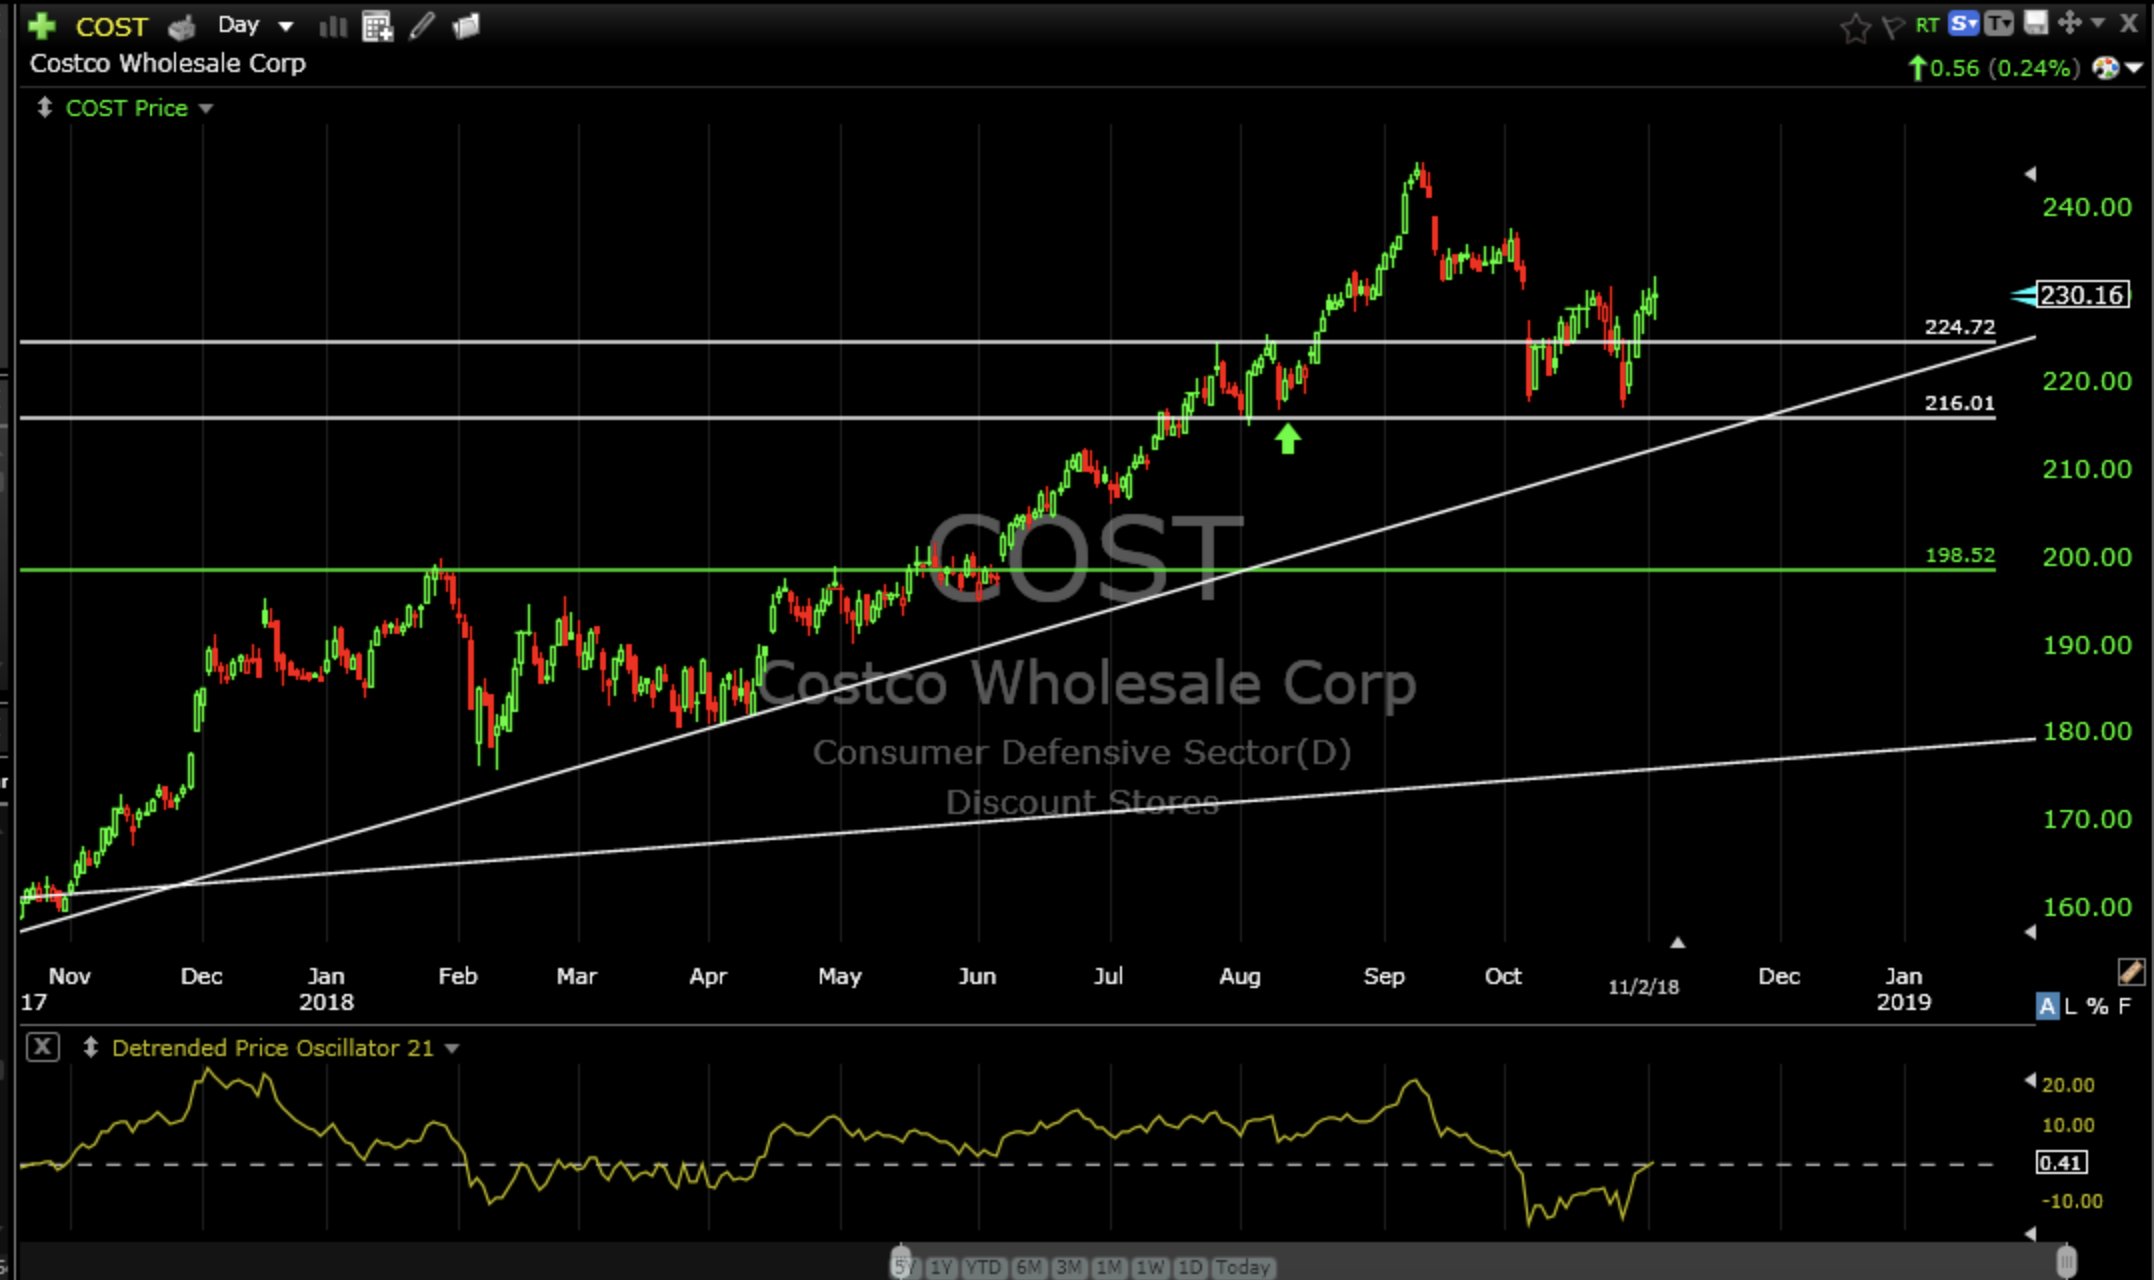
Task: Open the calendar add events icon
Action: point(377,27)
